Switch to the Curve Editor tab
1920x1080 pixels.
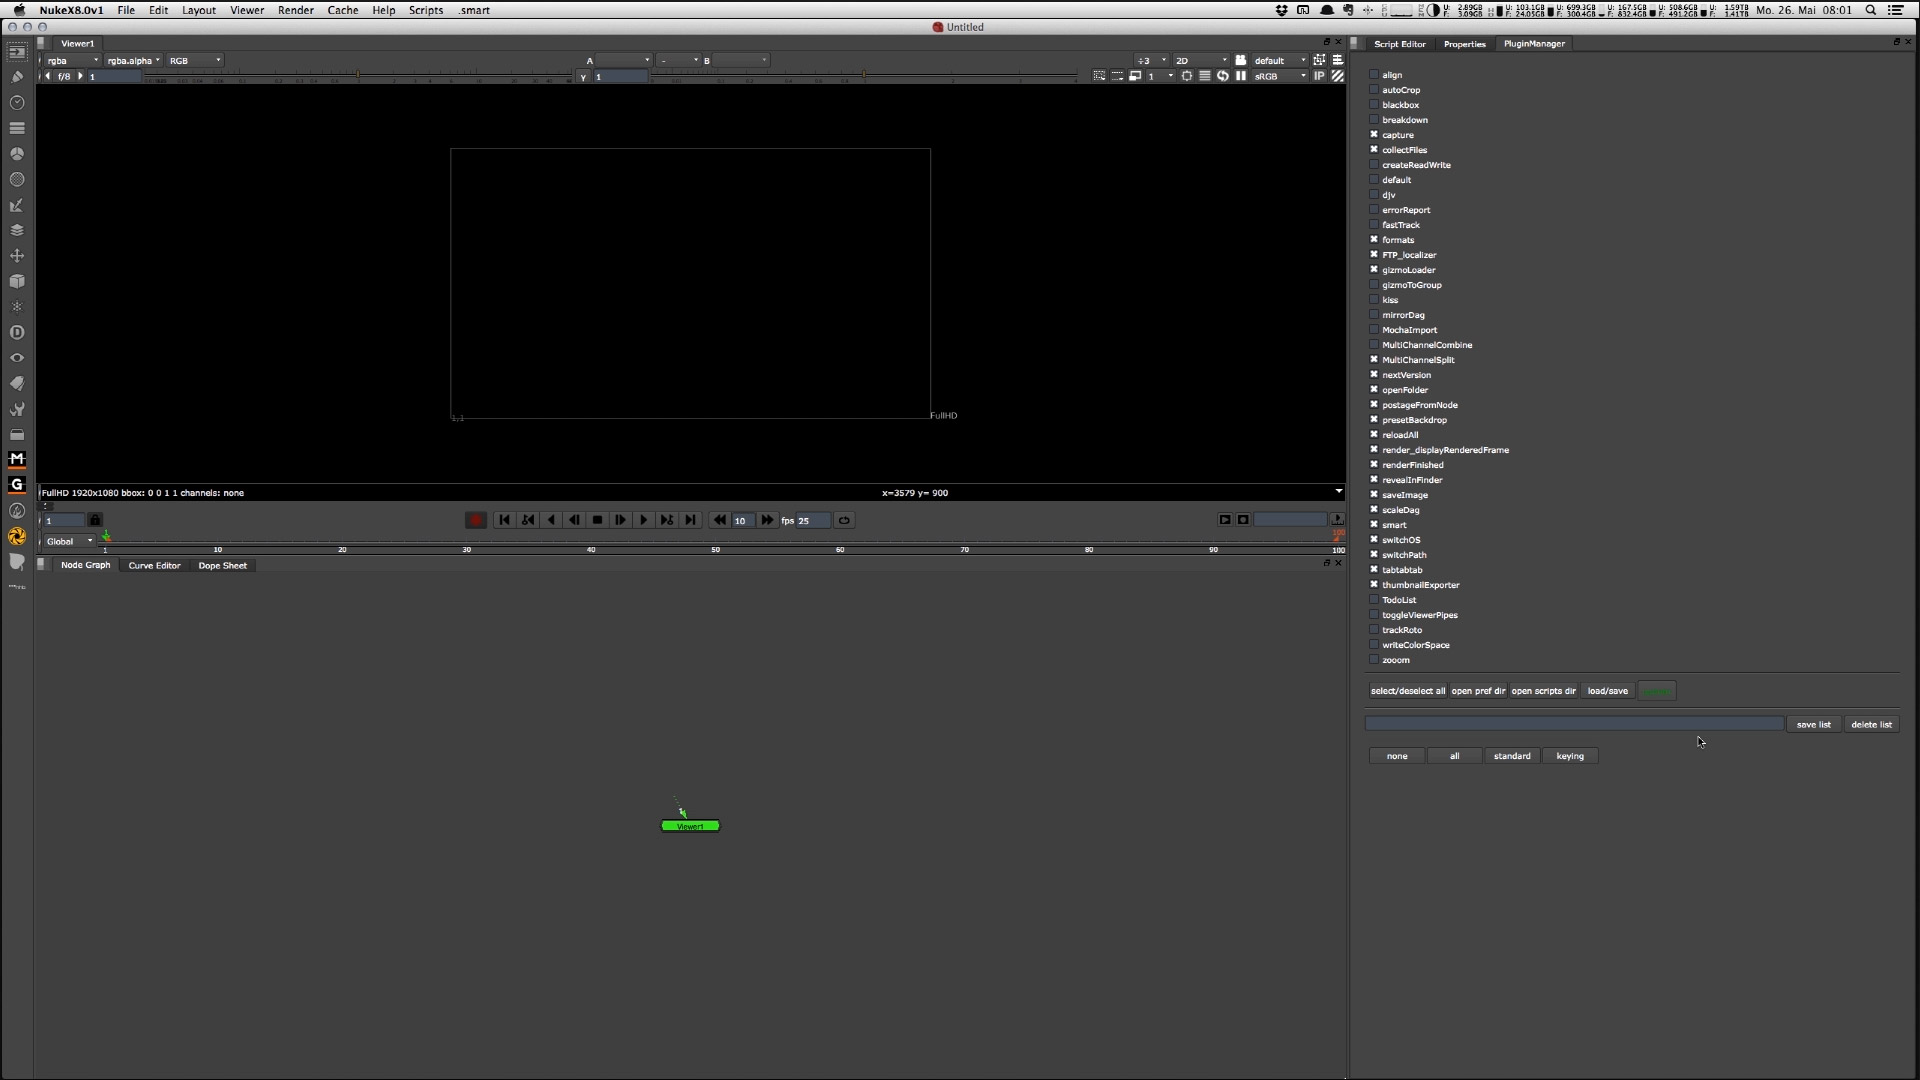point(154,566)
